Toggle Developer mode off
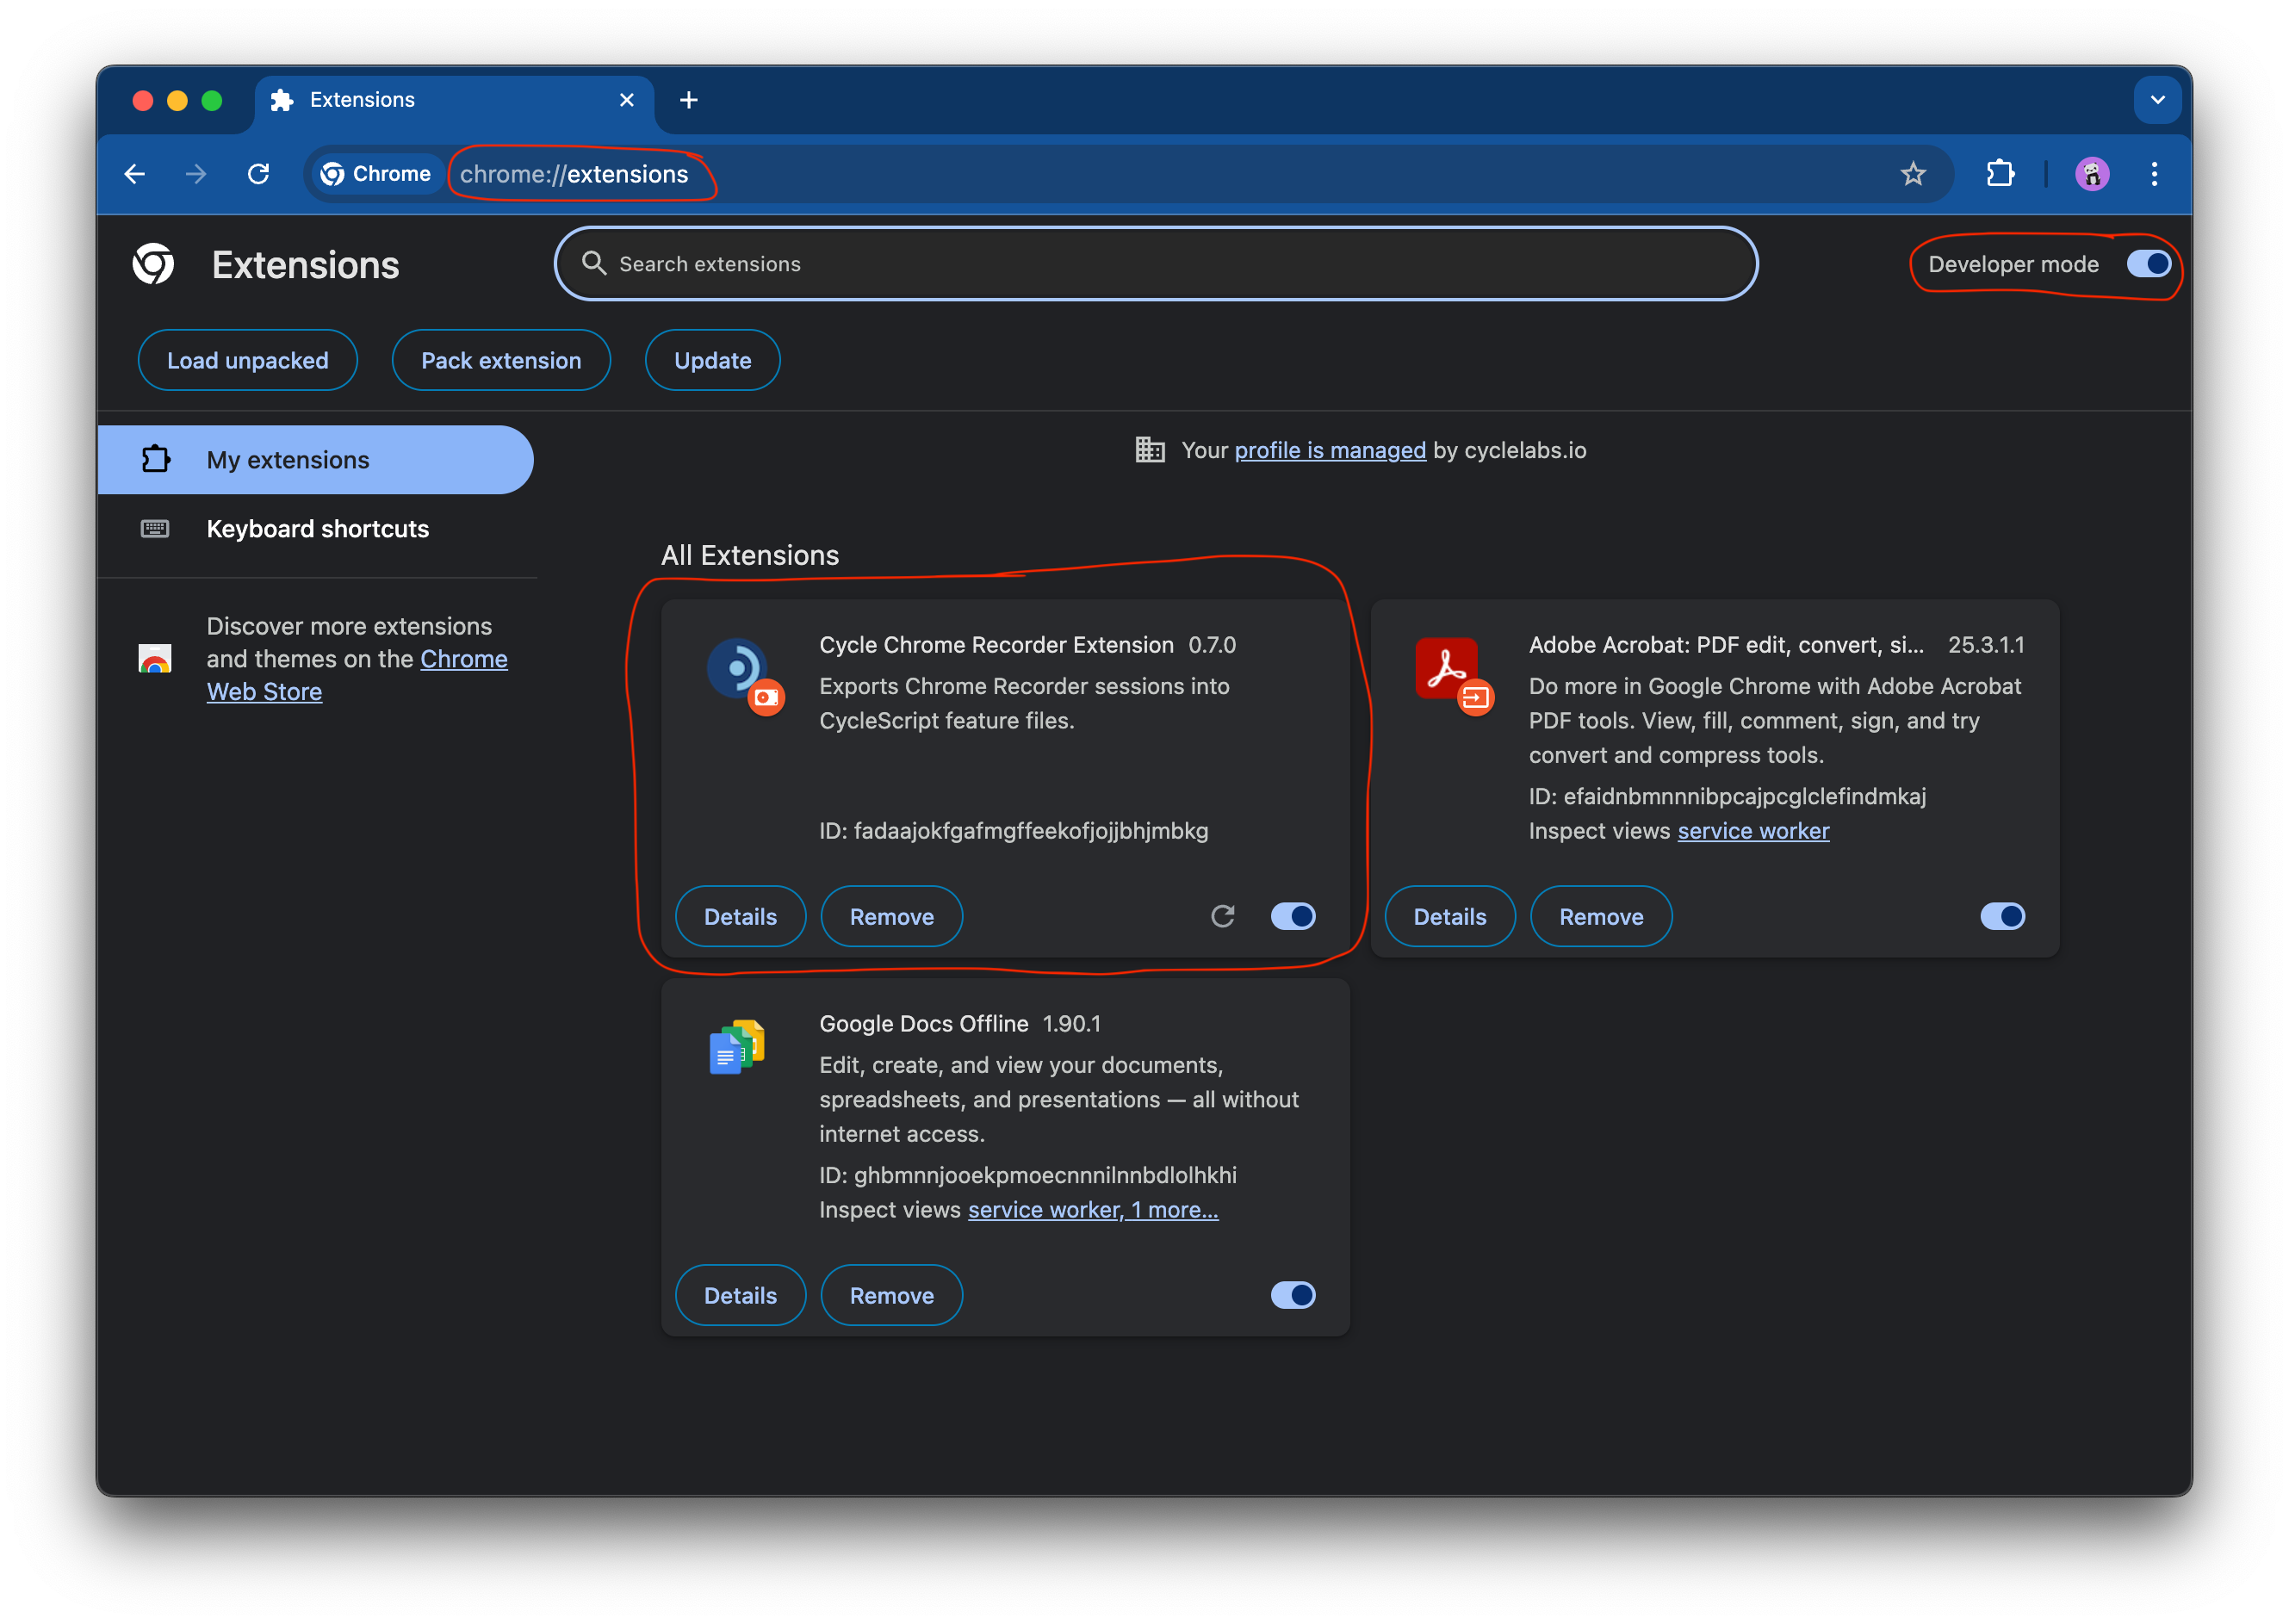The width and height of the screenshot is (2289, 1624). (x=2147, y=264)
